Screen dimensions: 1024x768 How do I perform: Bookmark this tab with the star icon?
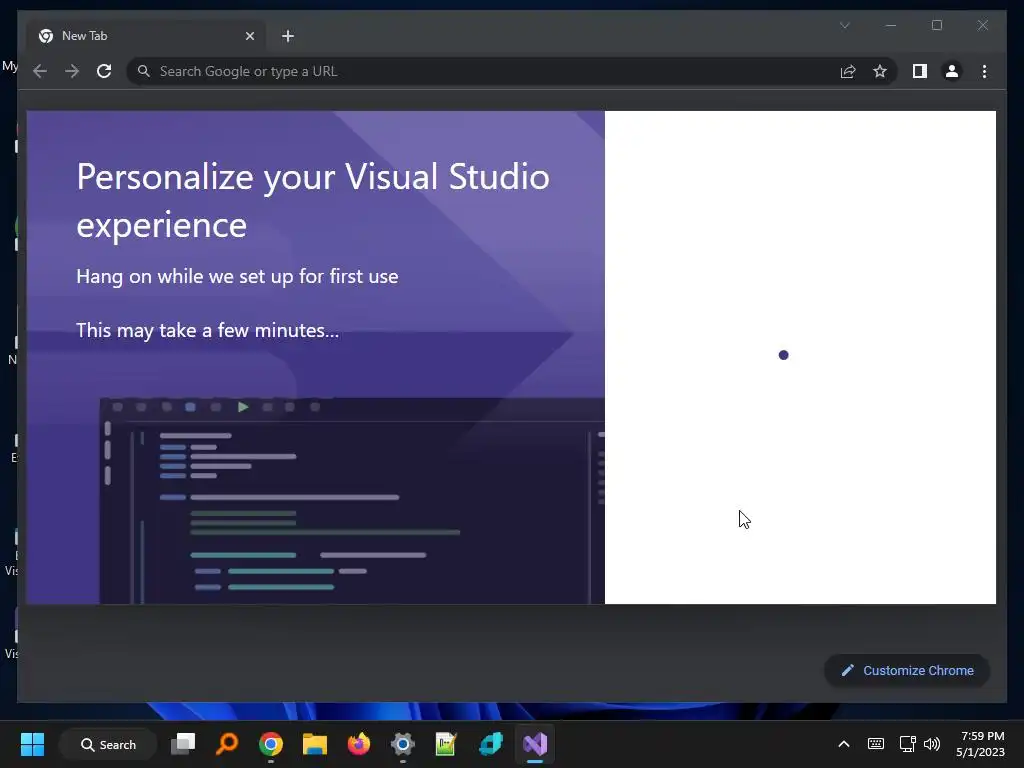[880, 71]
